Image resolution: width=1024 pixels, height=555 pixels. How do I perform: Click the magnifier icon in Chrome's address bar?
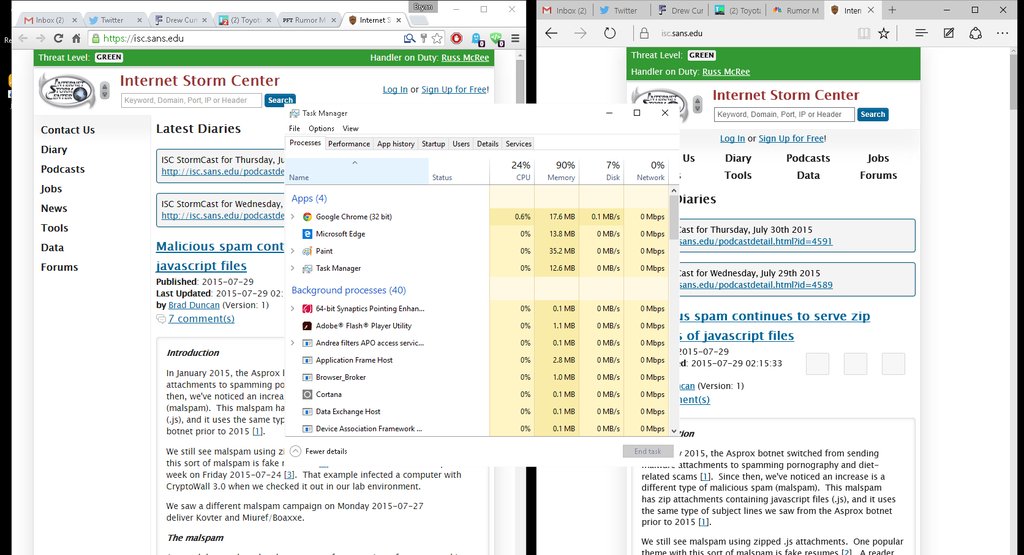tap(409, 39)
